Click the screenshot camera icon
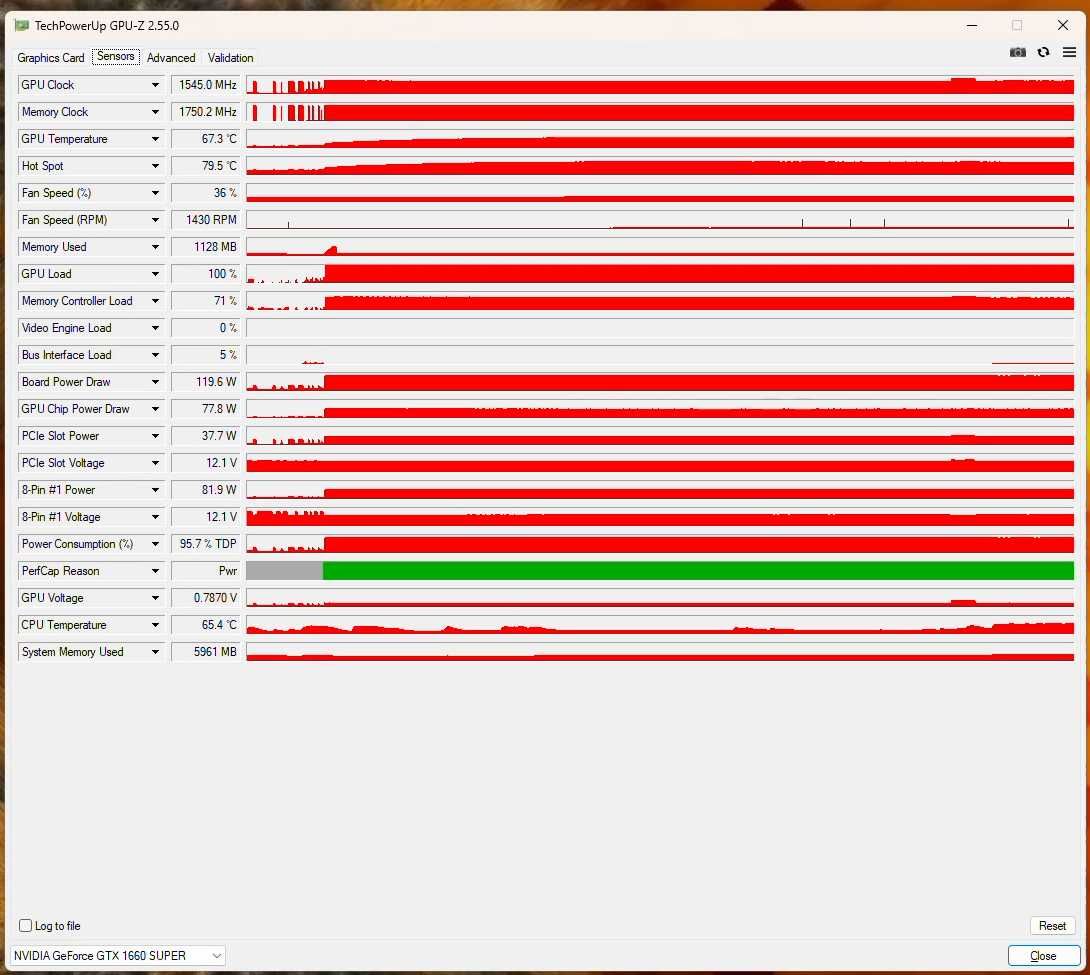The image size is (1090, 975). pos(1018,52)
